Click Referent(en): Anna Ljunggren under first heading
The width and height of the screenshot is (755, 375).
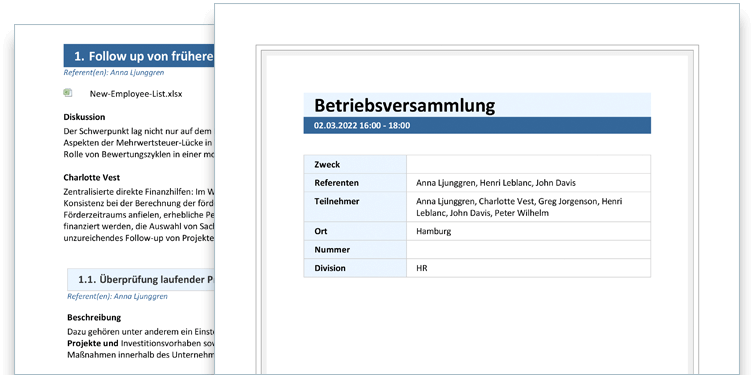coord(114,73)
